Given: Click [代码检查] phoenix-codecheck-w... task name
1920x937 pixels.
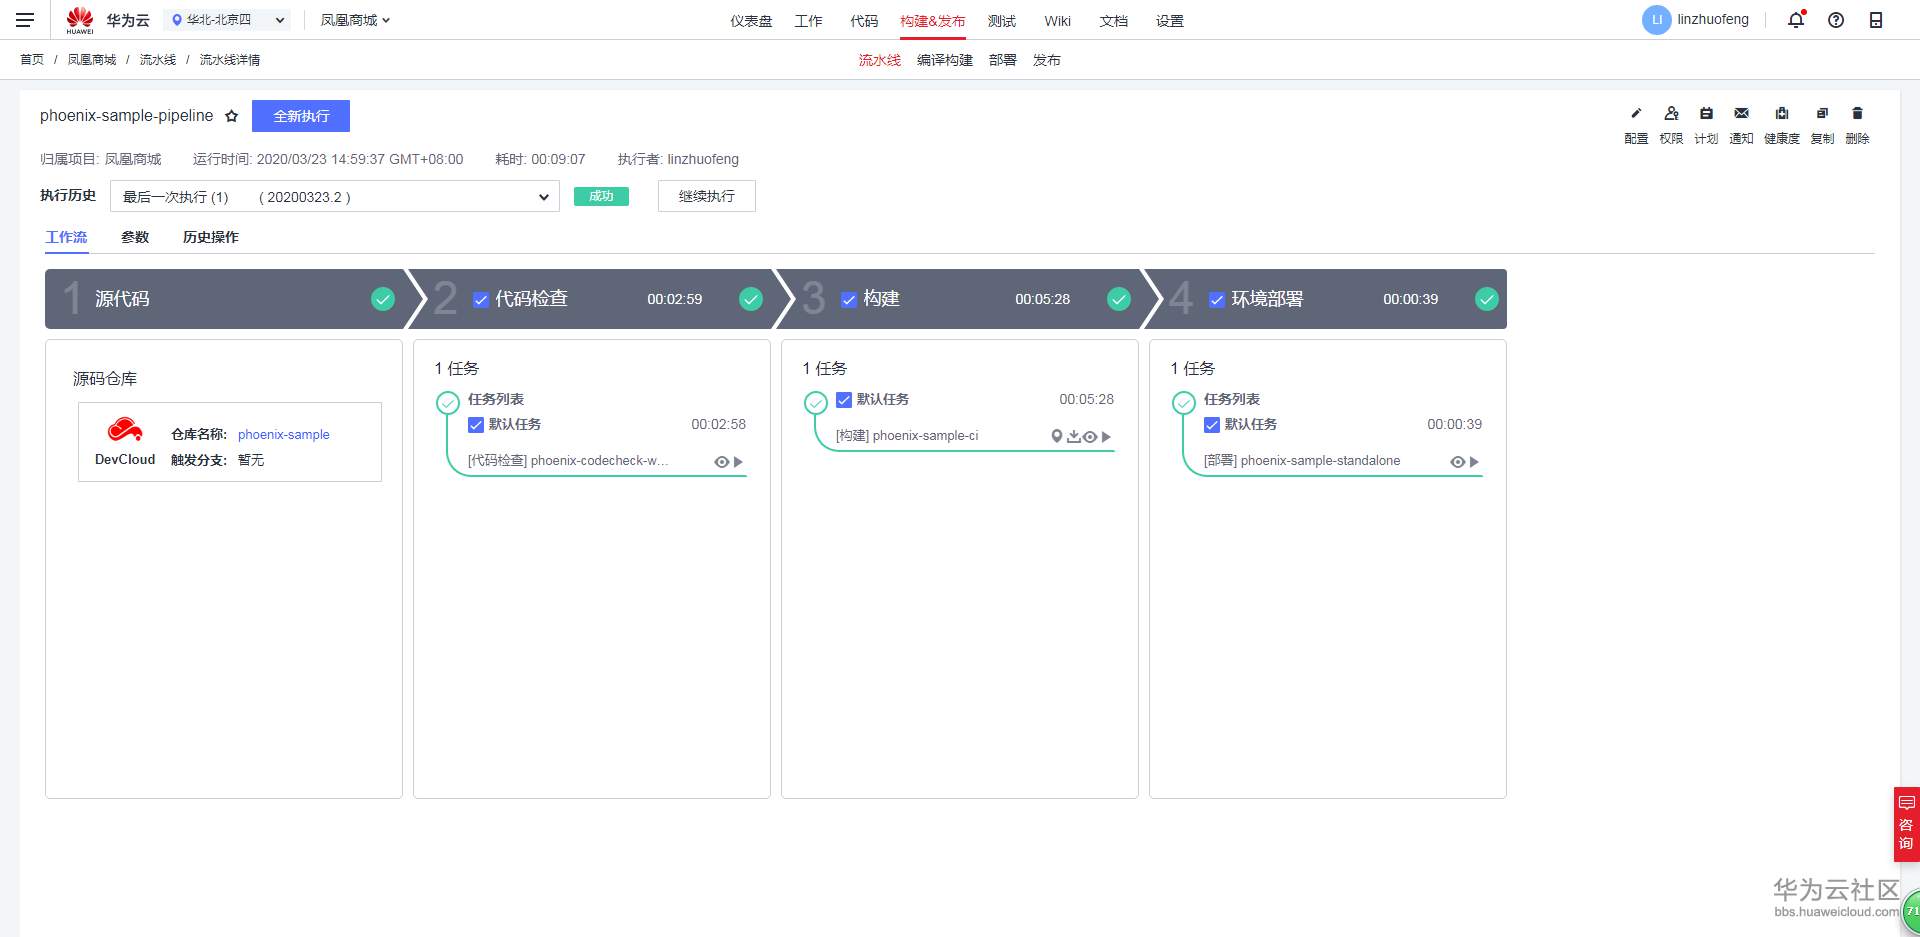Looking at the screenshot, I should (568, 461).
